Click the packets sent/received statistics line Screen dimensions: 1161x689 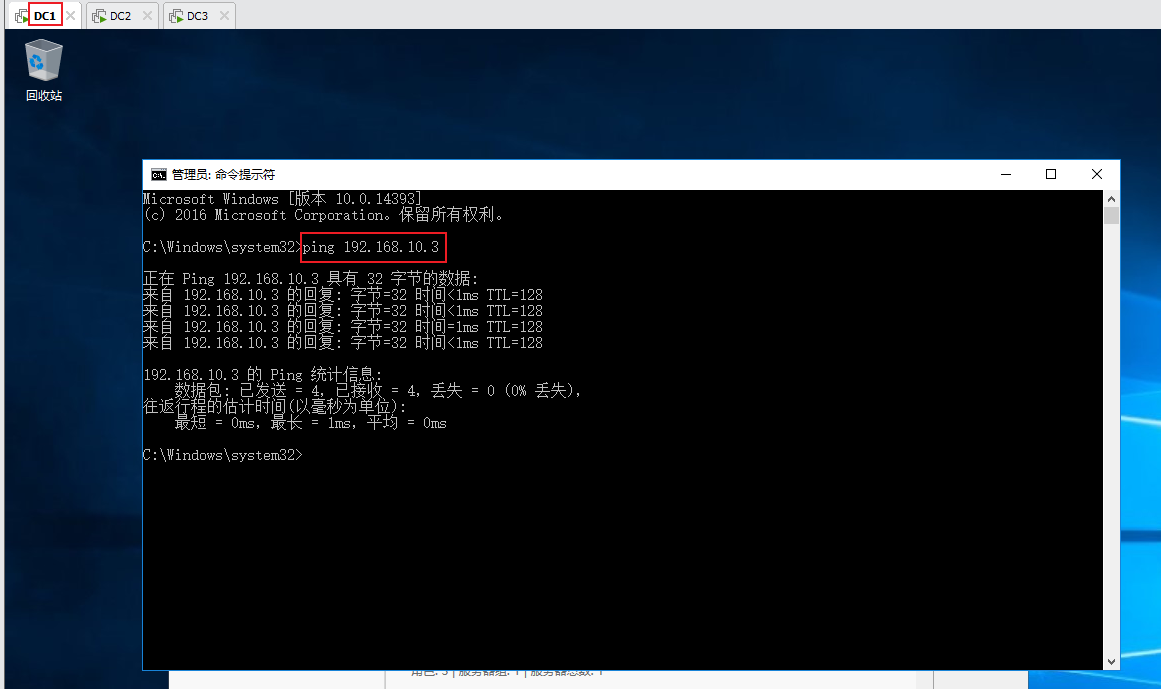pos(378,391)
